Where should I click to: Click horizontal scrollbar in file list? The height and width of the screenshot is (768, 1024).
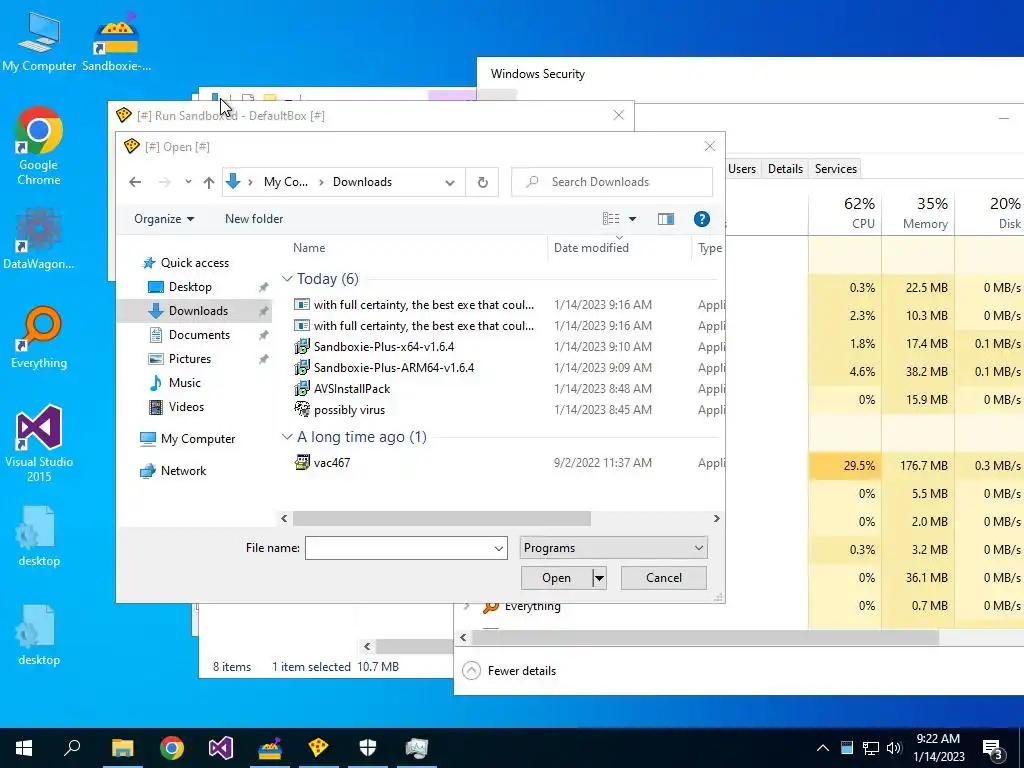(x=441, y=519)
